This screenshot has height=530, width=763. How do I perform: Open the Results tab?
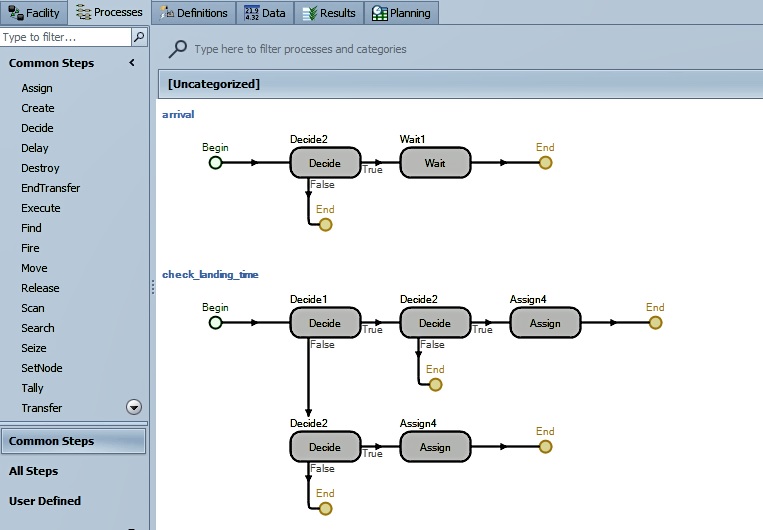point(329,13)
